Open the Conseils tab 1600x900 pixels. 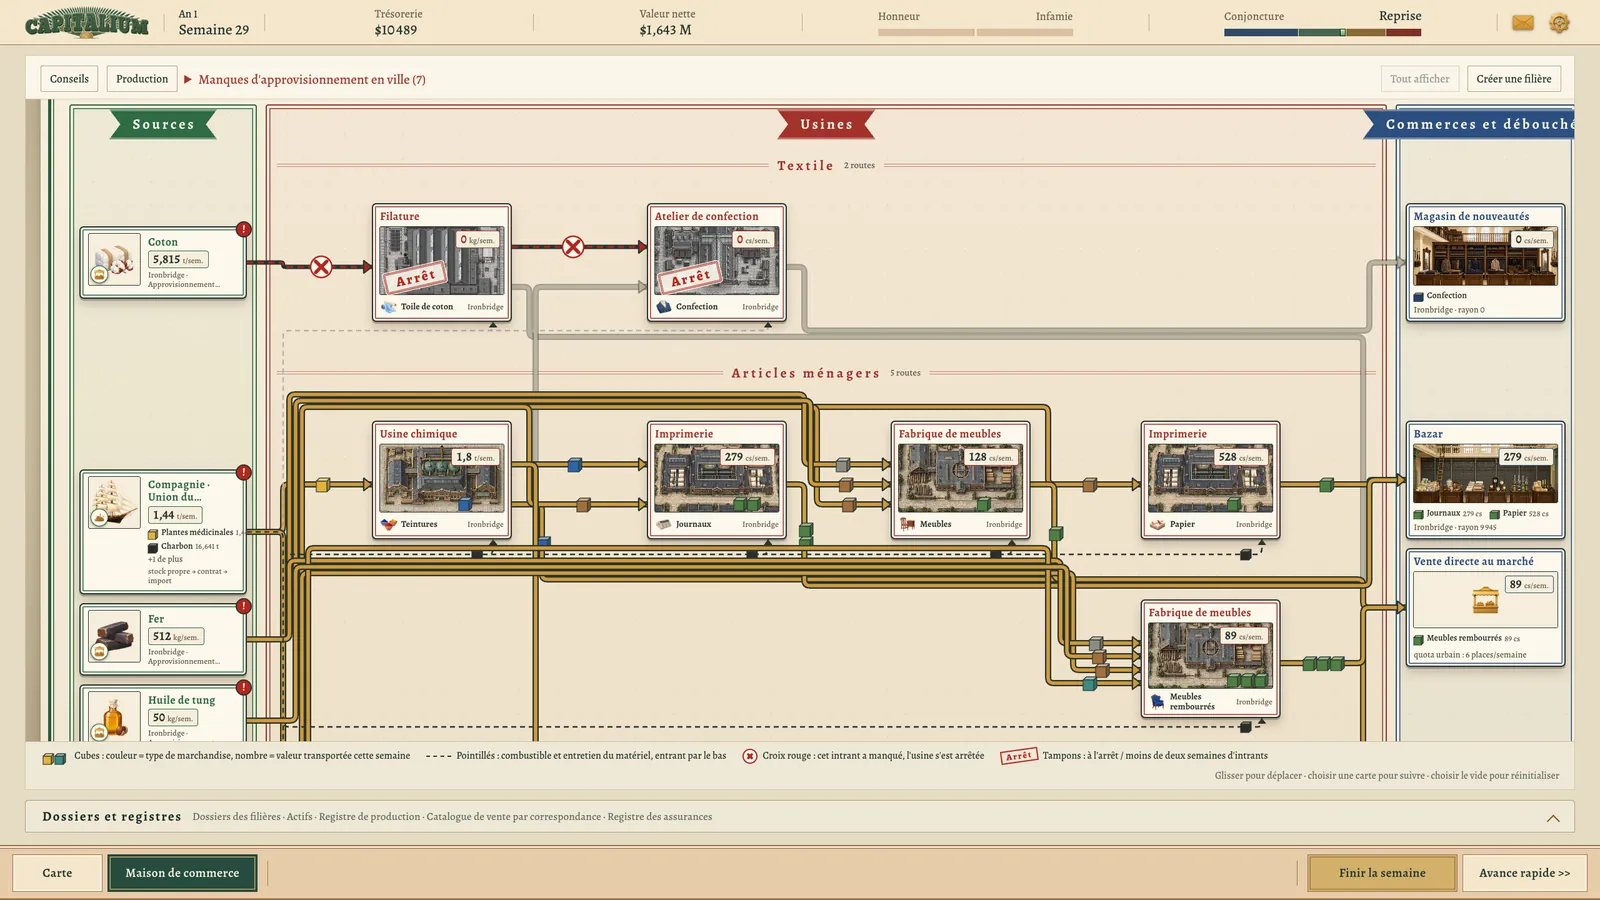(69, 79)
